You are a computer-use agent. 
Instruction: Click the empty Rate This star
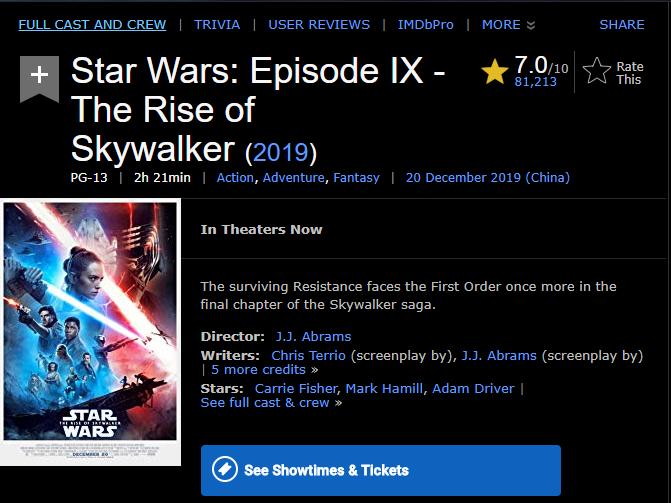597,71
